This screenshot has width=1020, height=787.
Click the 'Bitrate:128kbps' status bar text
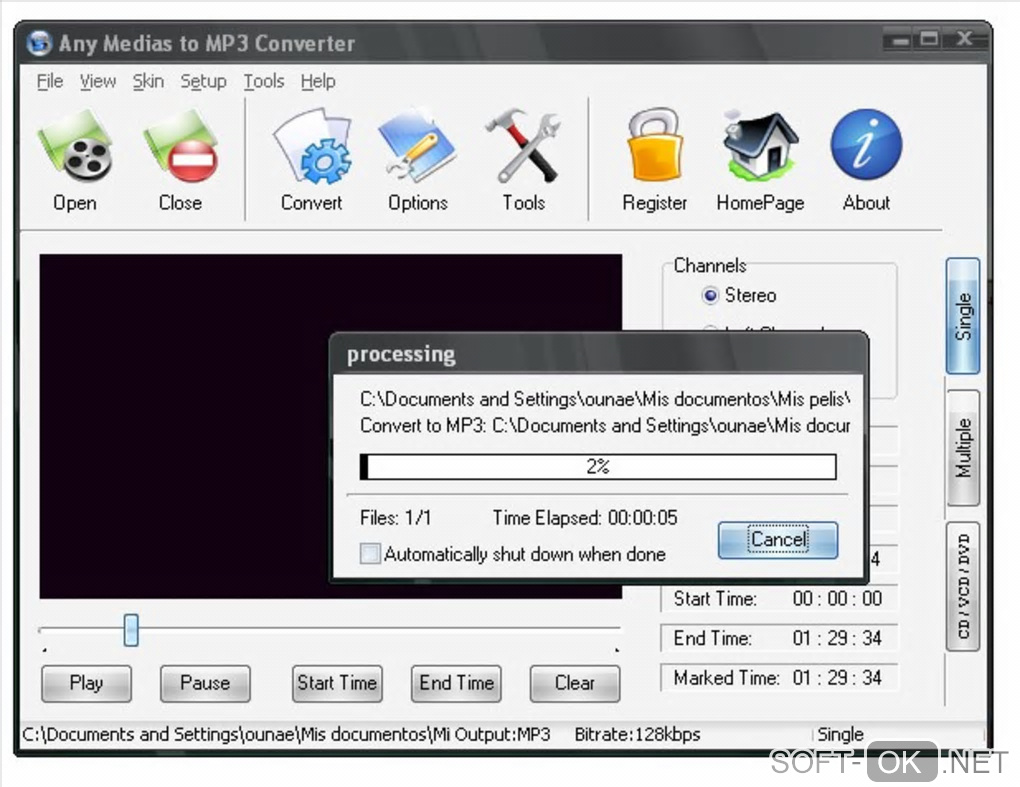638,735
